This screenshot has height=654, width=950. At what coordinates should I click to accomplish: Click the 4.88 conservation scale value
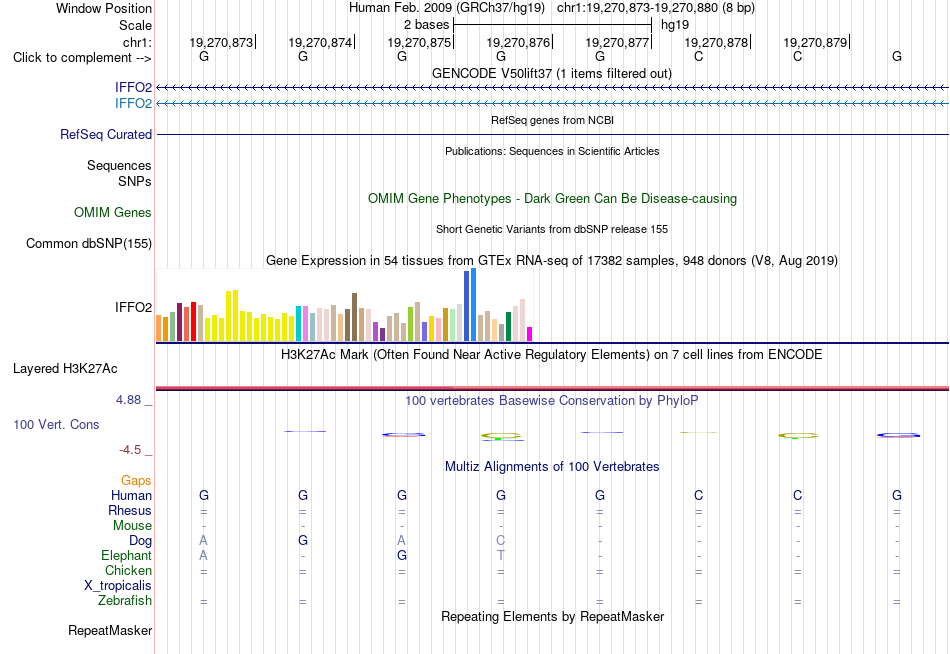(128, 400)
